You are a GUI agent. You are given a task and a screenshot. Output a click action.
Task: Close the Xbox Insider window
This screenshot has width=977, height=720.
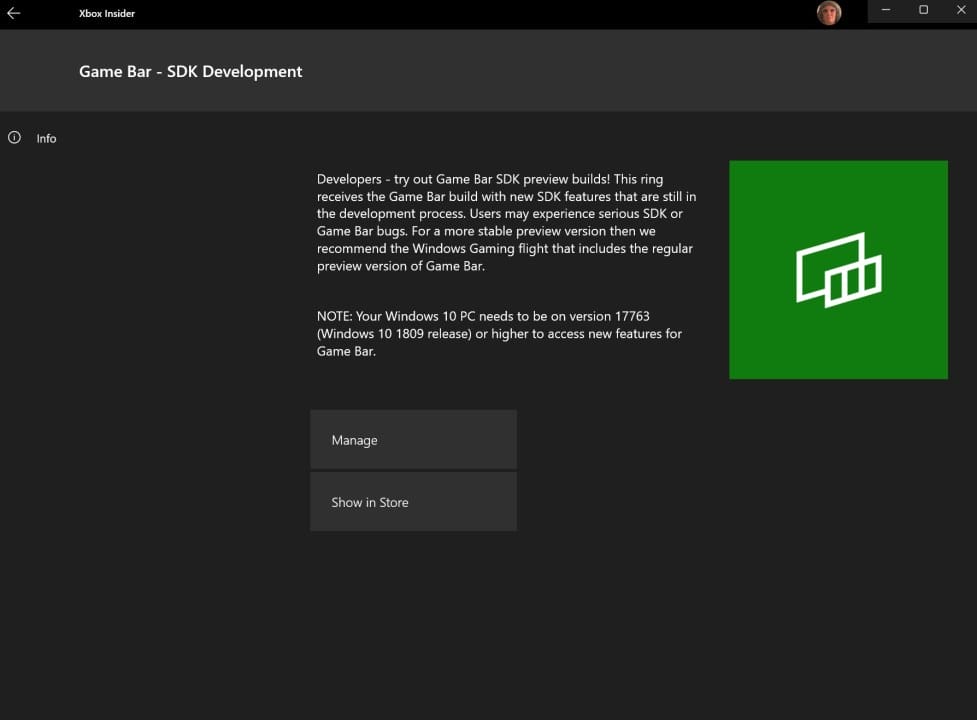tap(960, 11)
